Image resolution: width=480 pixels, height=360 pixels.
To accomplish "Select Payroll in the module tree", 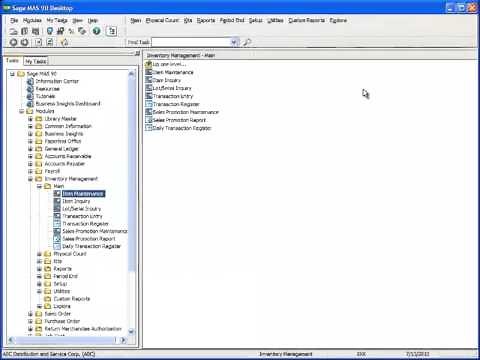I will pos(52,171).
